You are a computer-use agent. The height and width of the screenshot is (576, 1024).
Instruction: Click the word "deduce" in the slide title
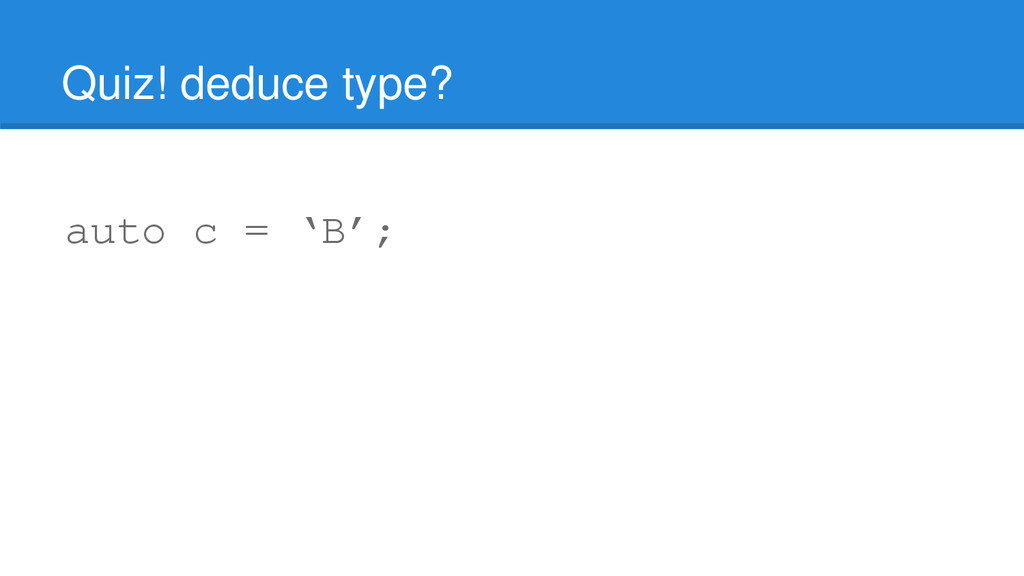pyautogui.click(x=254, y=84)
